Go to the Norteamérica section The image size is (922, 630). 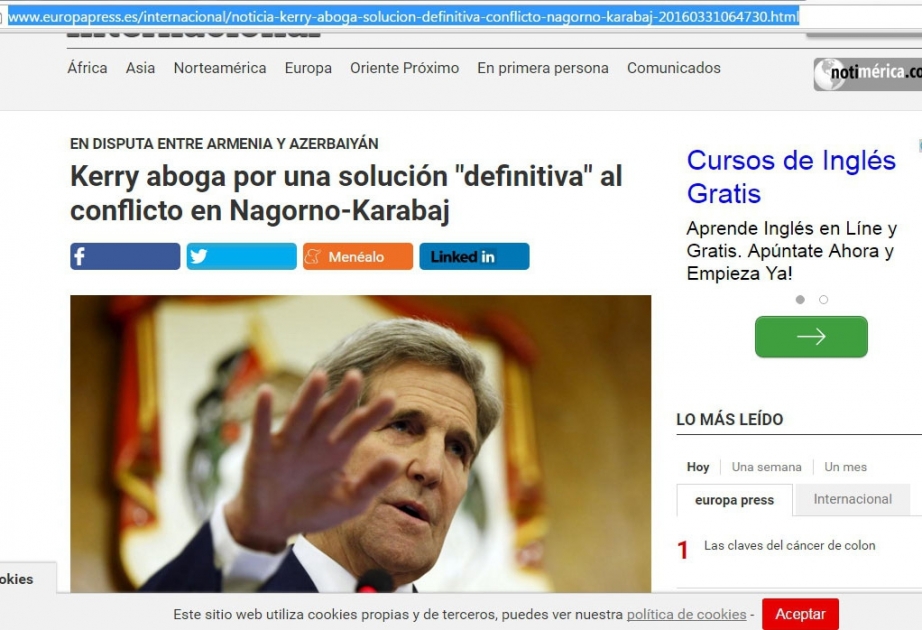(220, 68)
